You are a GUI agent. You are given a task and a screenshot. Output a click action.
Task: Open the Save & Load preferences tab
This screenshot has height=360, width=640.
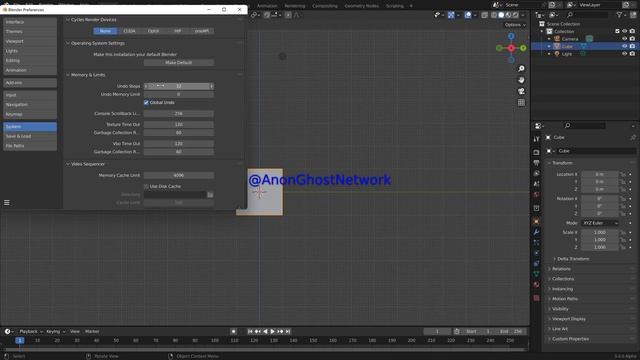pos(30,136)
